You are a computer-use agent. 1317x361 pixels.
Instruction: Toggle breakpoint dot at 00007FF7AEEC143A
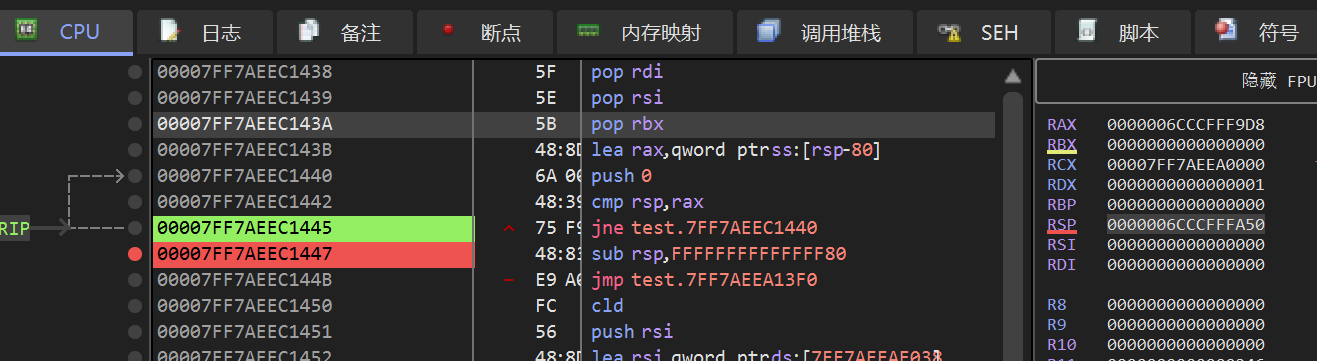click(135, 124)
